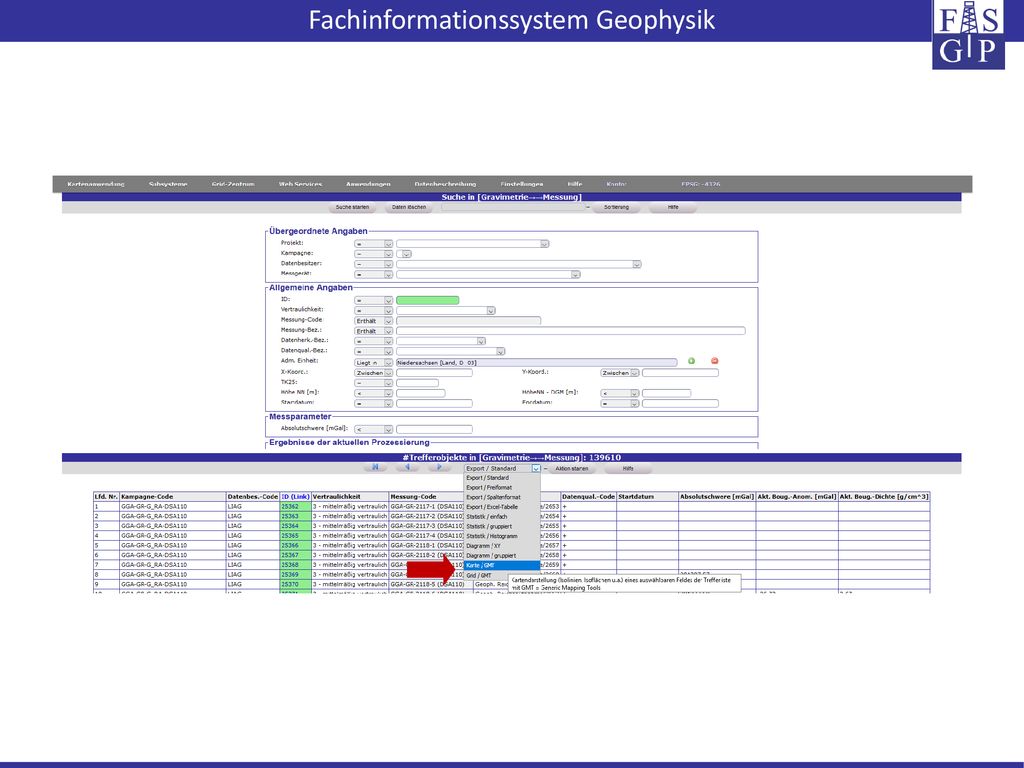Click the Hilfe button in results bar
Image resolution: width=1024 pixels, height=768 pixels.
point(628,468)
